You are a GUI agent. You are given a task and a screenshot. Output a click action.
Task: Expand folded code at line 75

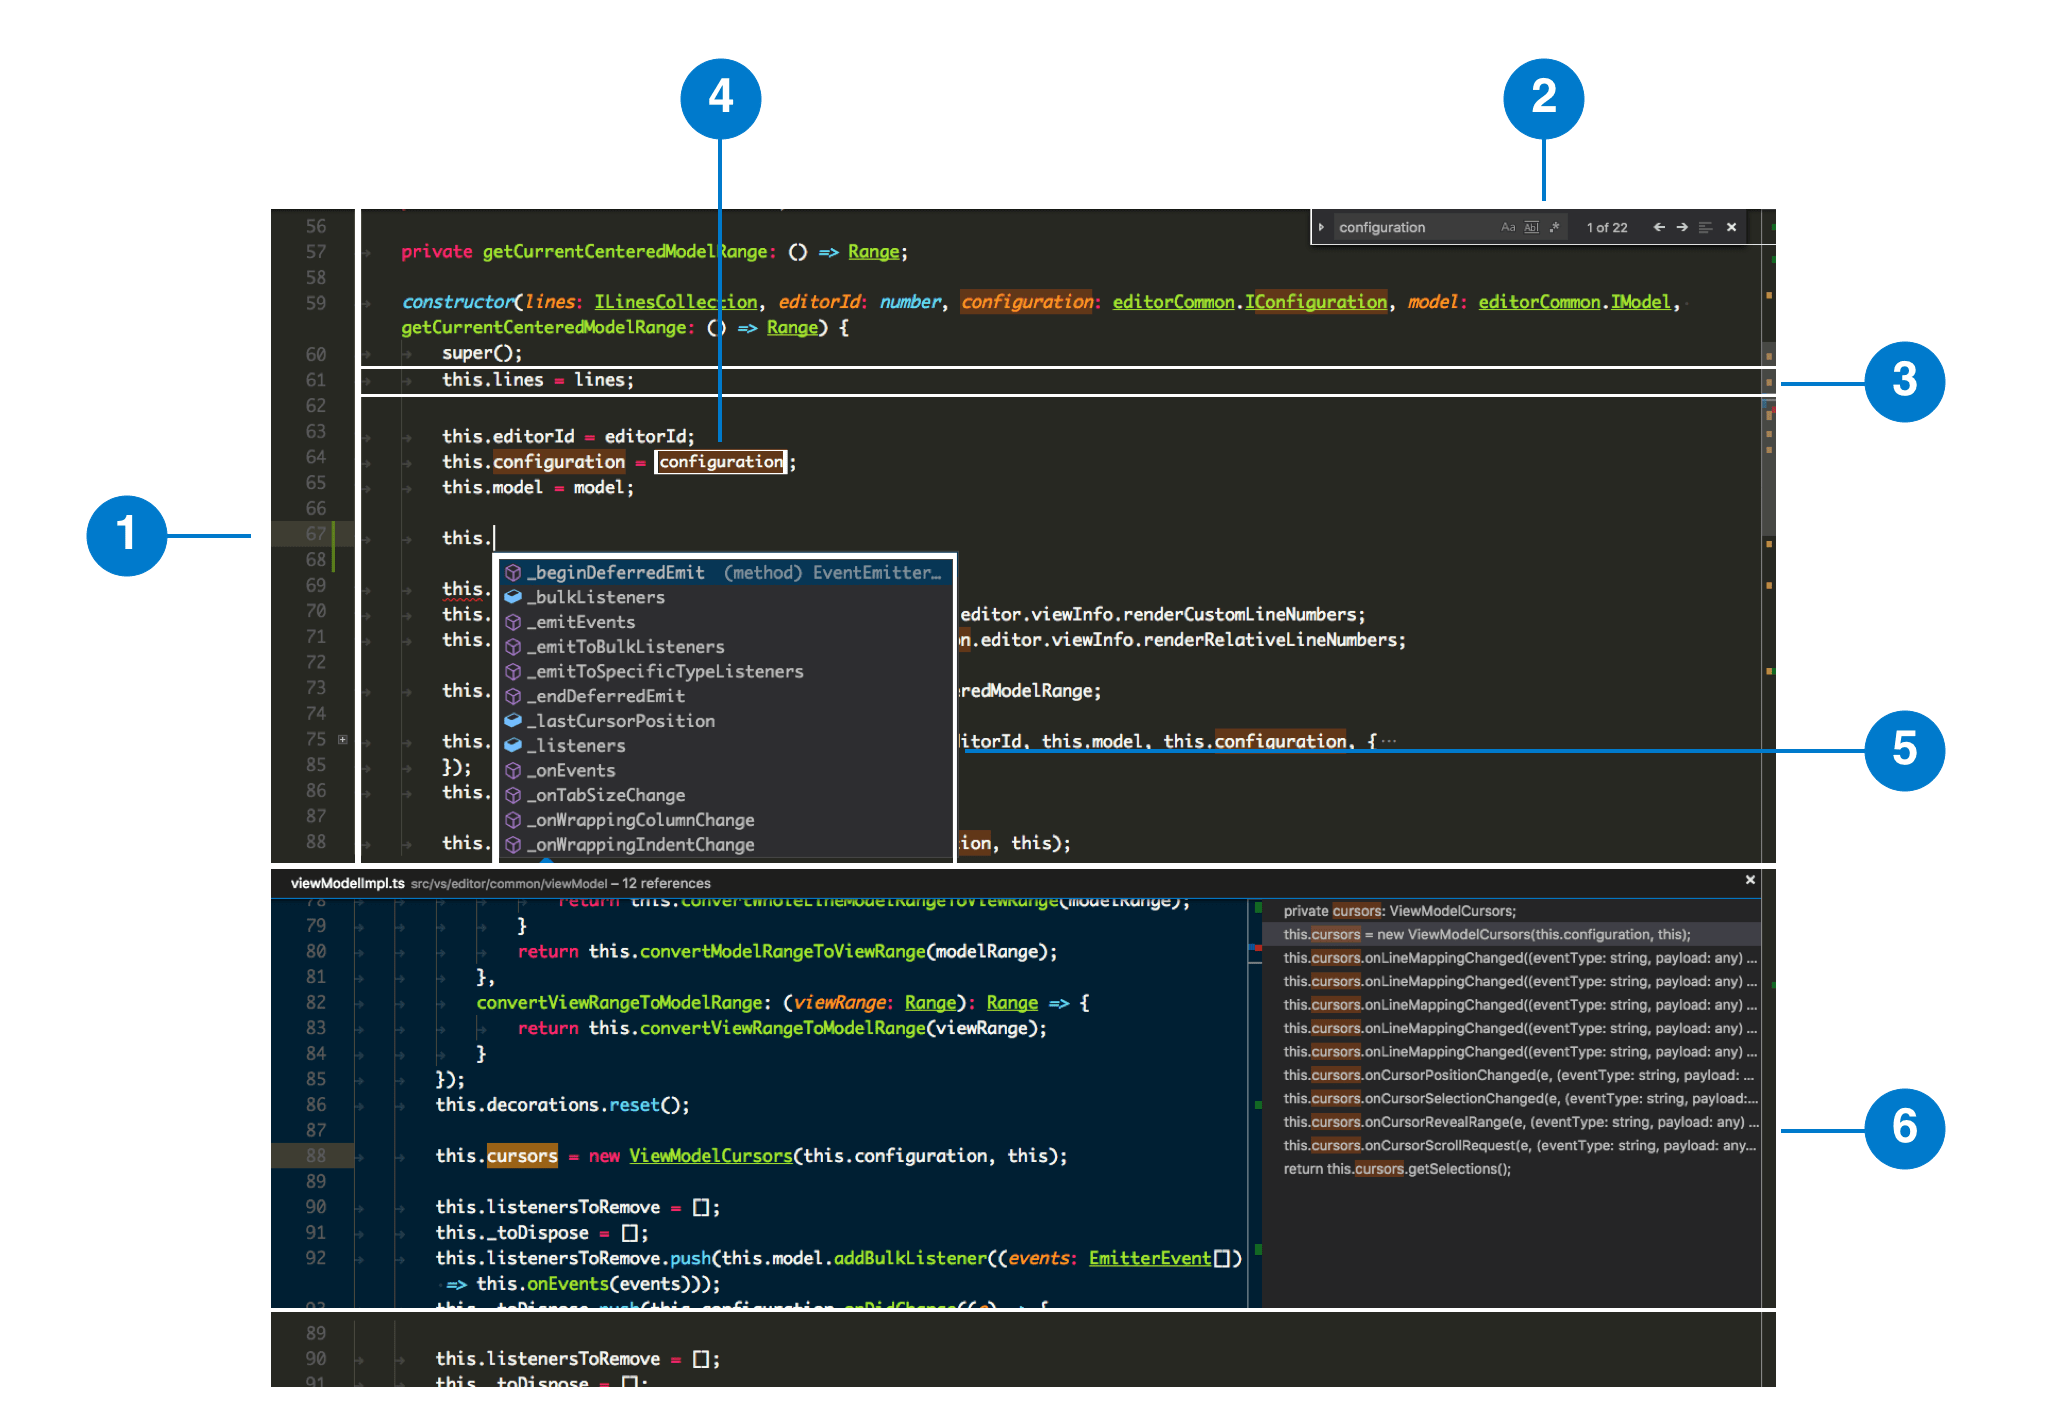tap(343, 740)
